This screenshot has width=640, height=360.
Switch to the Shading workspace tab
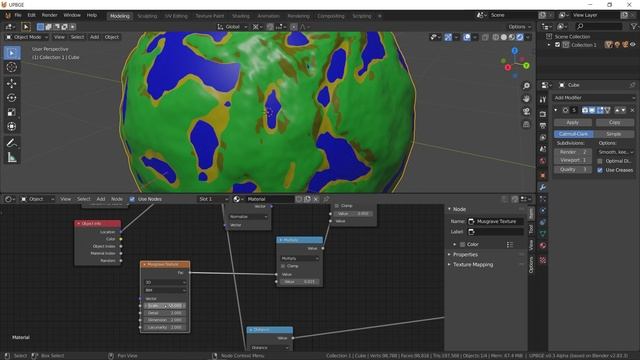[240, 16]
